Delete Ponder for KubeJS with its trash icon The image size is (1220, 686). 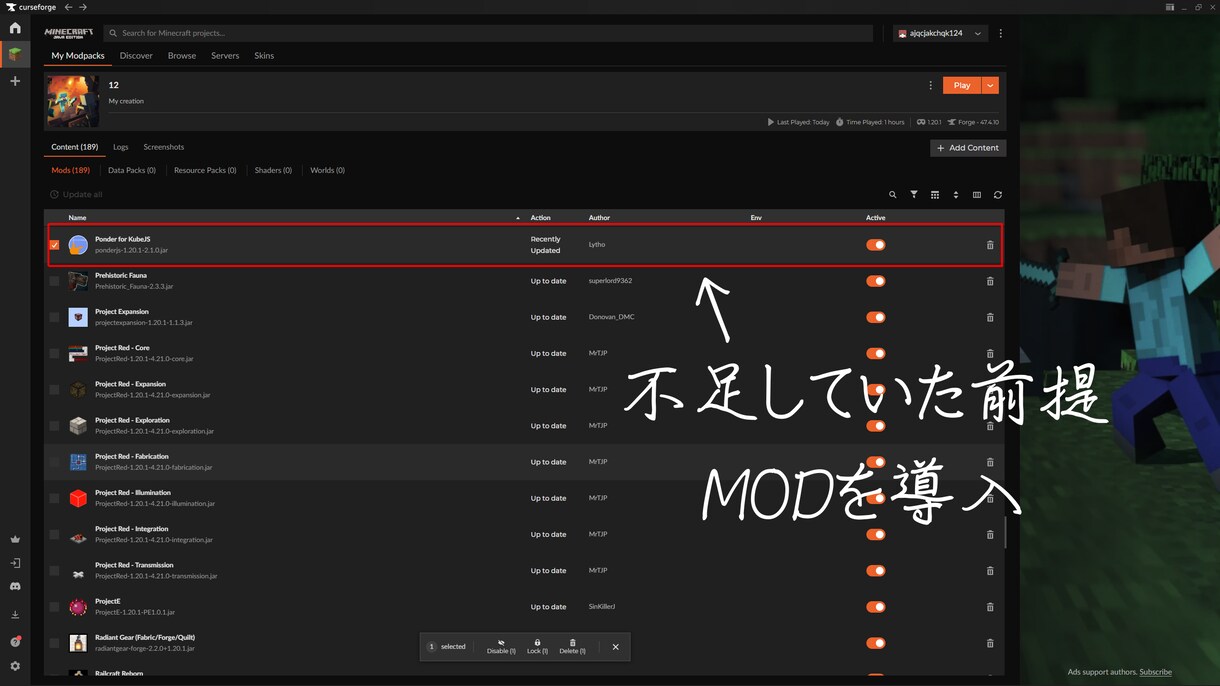(x=990, y=245)
